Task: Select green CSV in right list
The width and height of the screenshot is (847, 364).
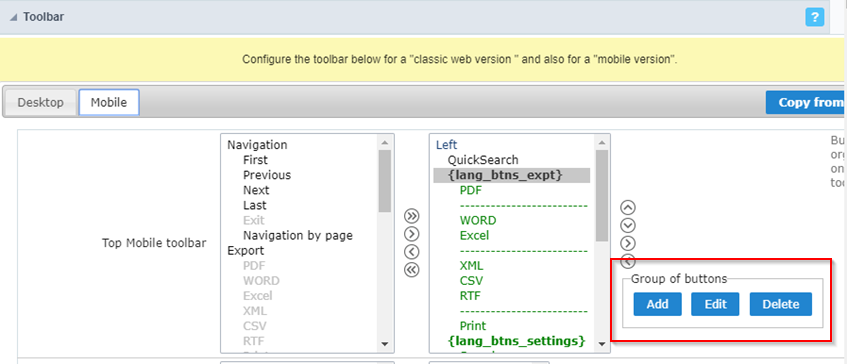Action: point(472,281)
